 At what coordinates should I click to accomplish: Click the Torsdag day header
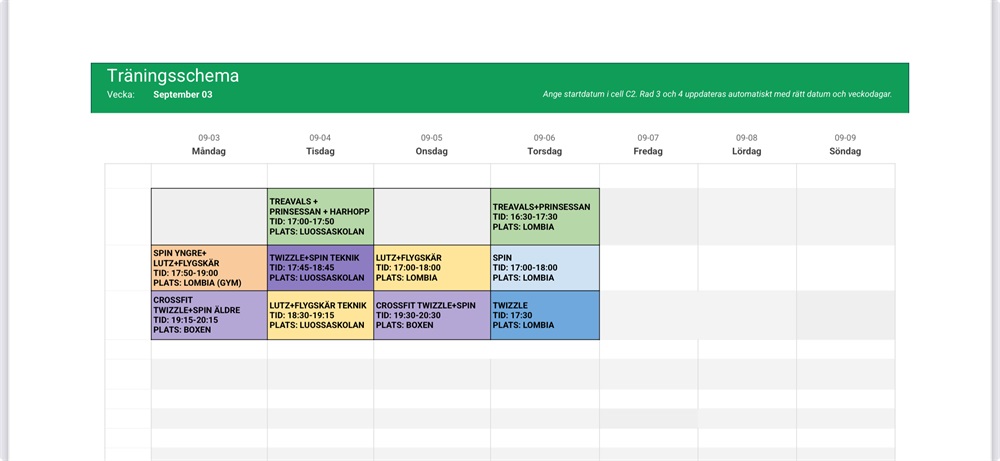point(544,152)
